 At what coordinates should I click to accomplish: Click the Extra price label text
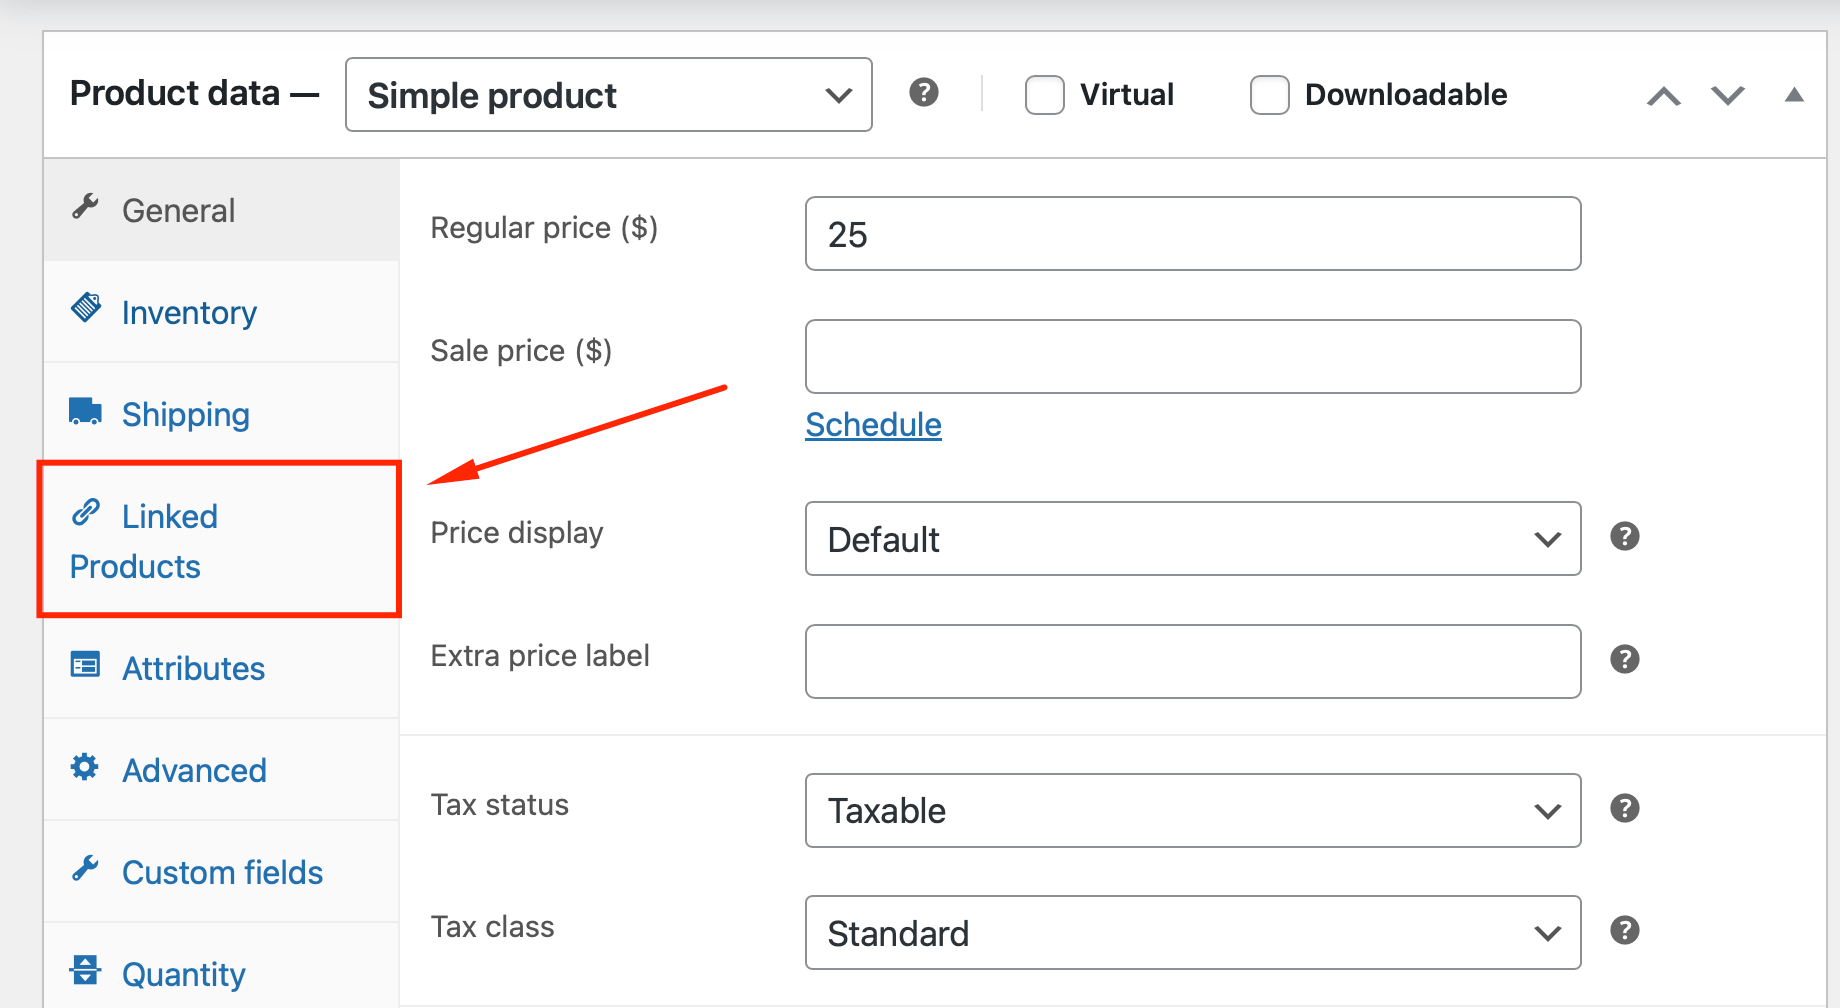[540, 656]
